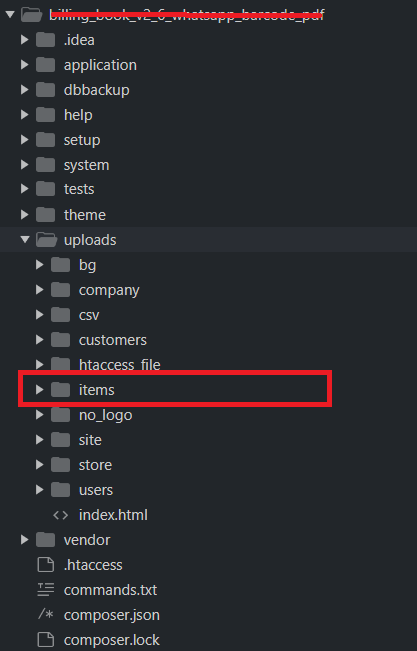
Task: Click the open uploads folder icon
Action: [x=46, y=240]
